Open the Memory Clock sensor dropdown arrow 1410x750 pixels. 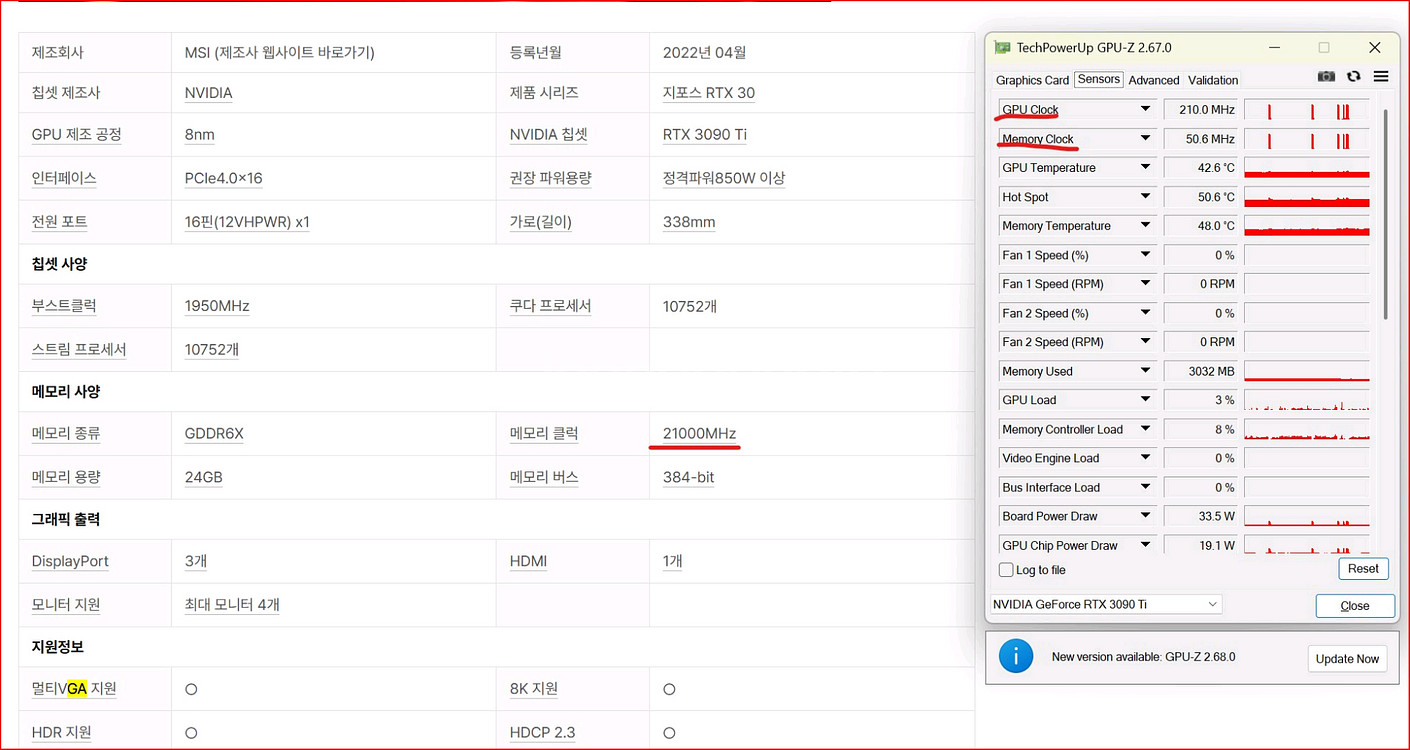1145,139
